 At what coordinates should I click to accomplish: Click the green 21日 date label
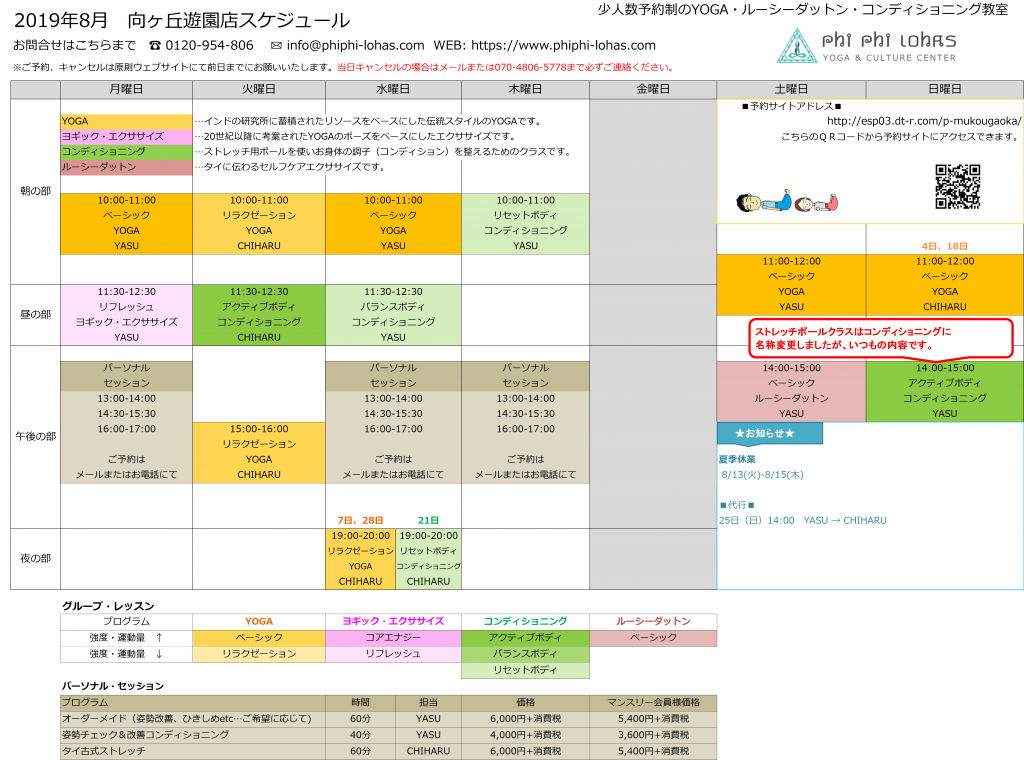click(x=428, y=520)
